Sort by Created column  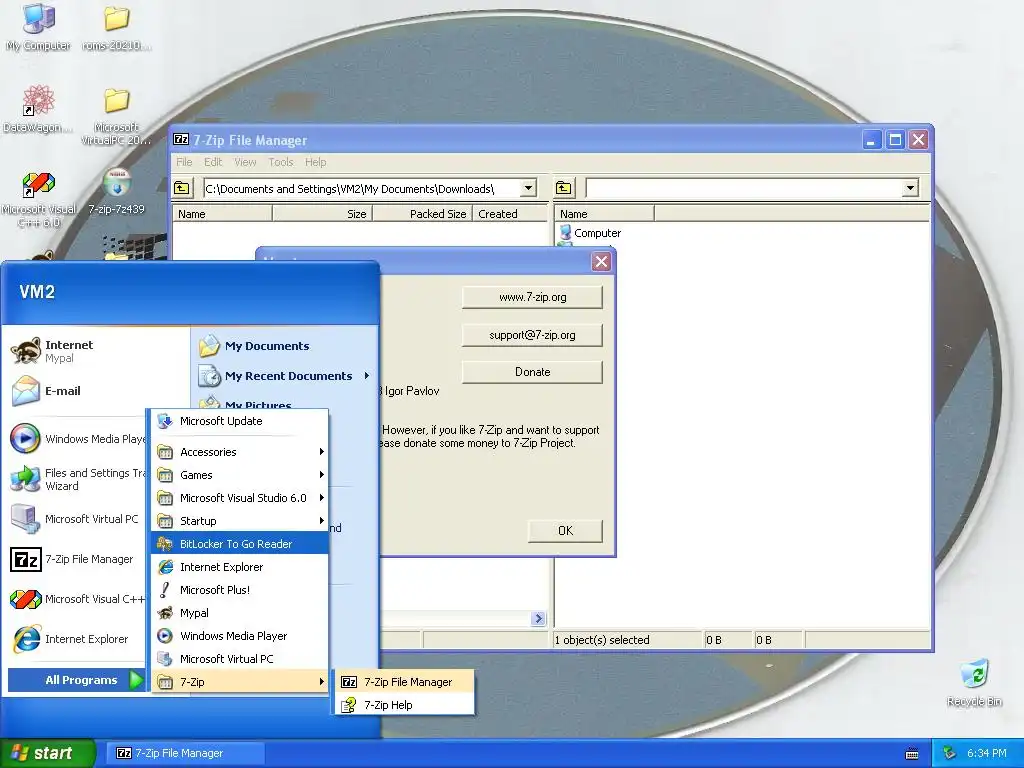point(510,214)
